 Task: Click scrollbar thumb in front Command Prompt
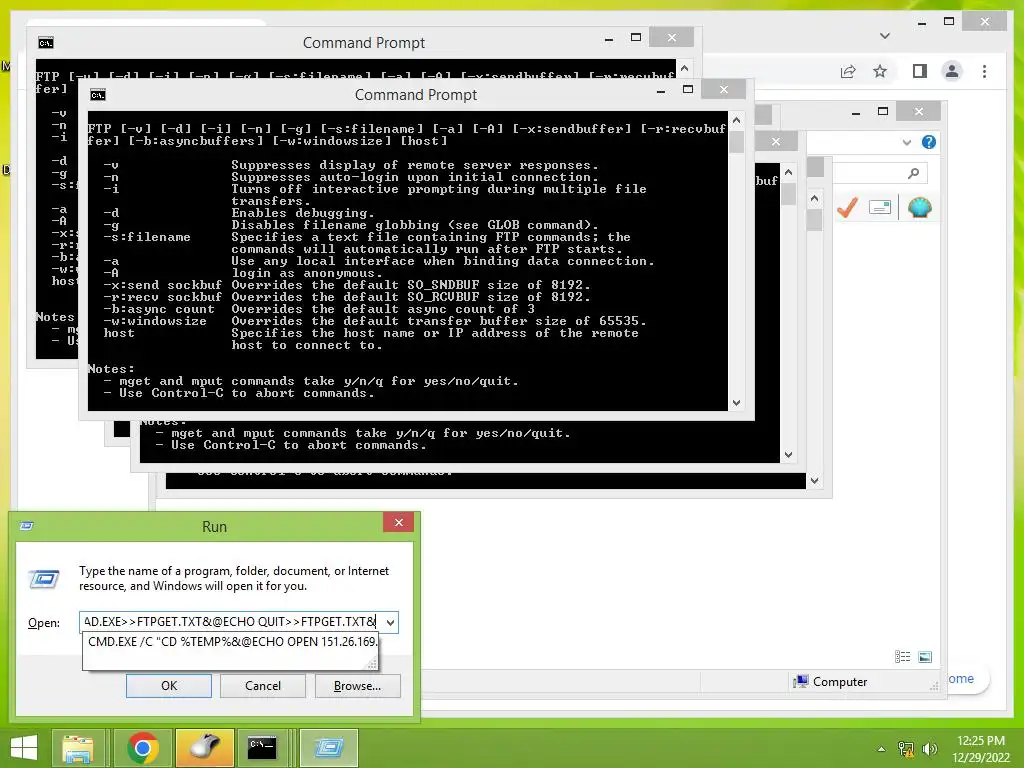737,142
